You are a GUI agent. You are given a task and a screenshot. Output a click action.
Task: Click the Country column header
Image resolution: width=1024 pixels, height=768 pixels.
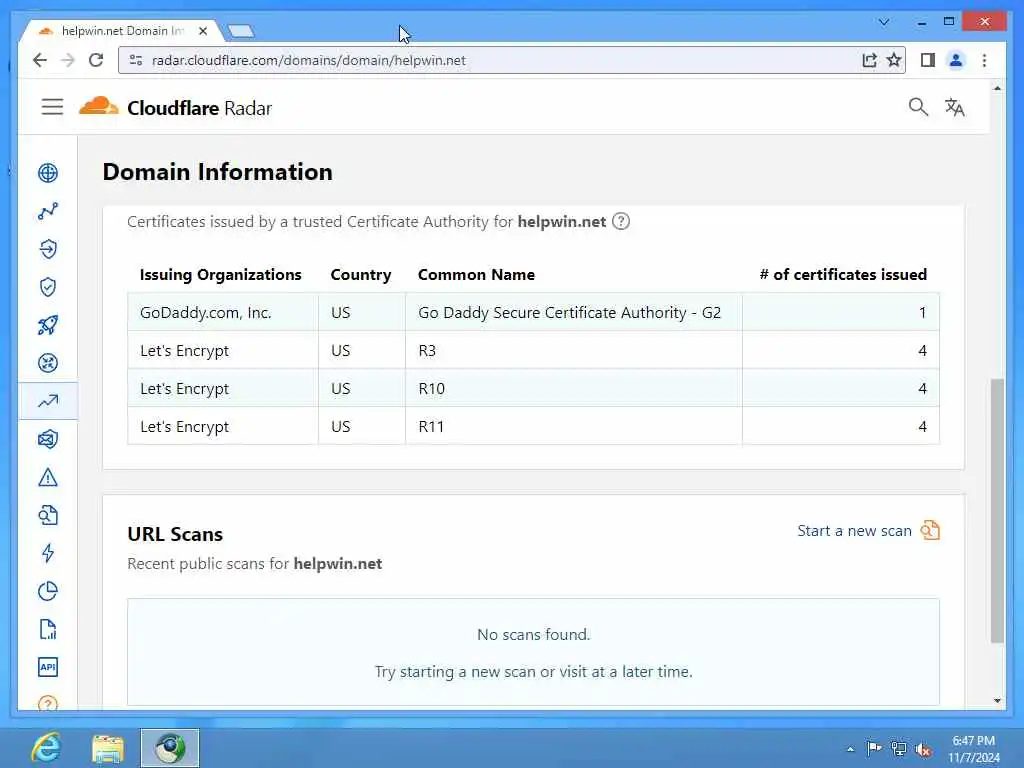pyautogui.click(x=360, y=274)
